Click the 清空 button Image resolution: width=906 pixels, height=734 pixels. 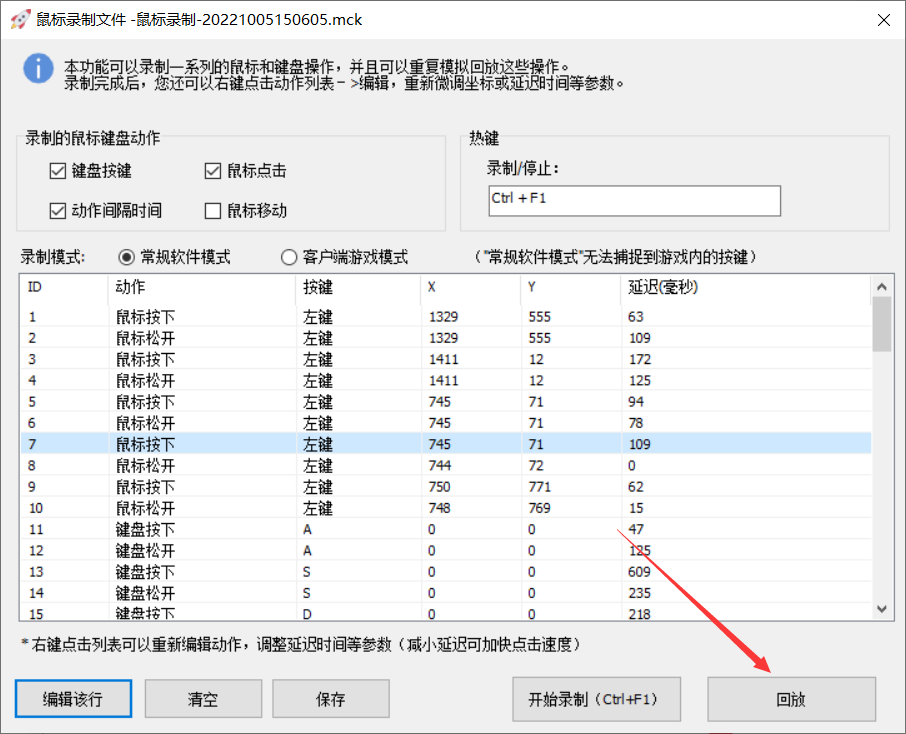click(x=203, y=699)
